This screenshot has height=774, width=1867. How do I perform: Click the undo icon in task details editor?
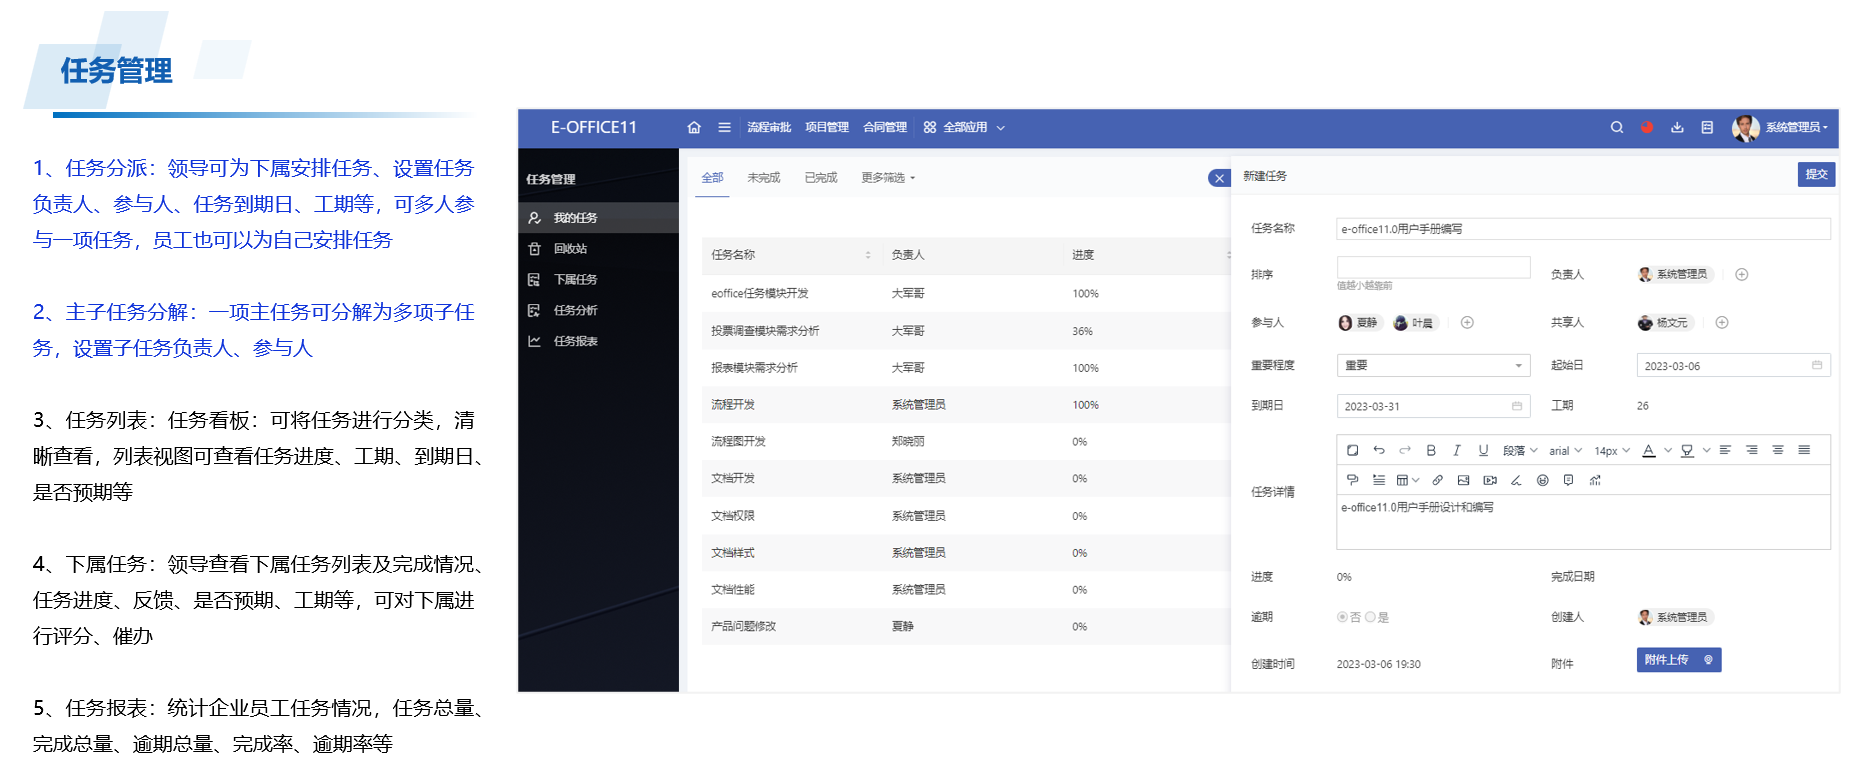click(1379, 450)
